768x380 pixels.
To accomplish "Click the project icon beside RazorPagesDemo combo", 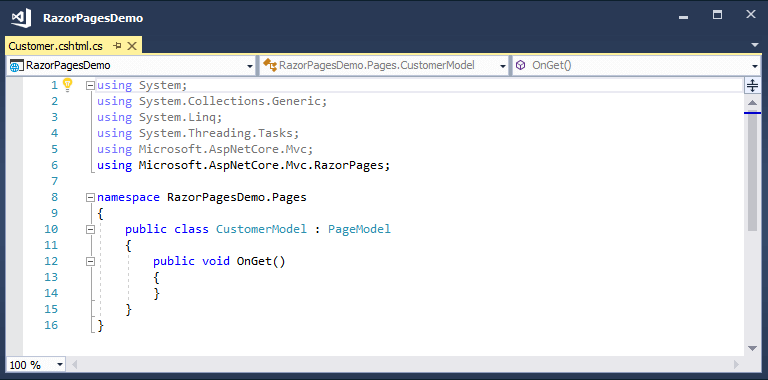I will (16, 66).
